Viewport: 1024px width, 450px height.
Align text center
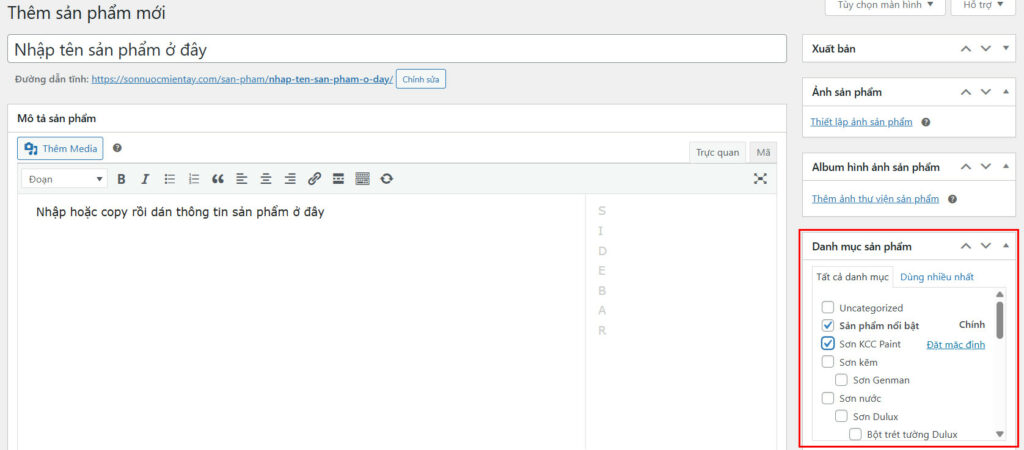pyautogui.click(x=266, y=179)
